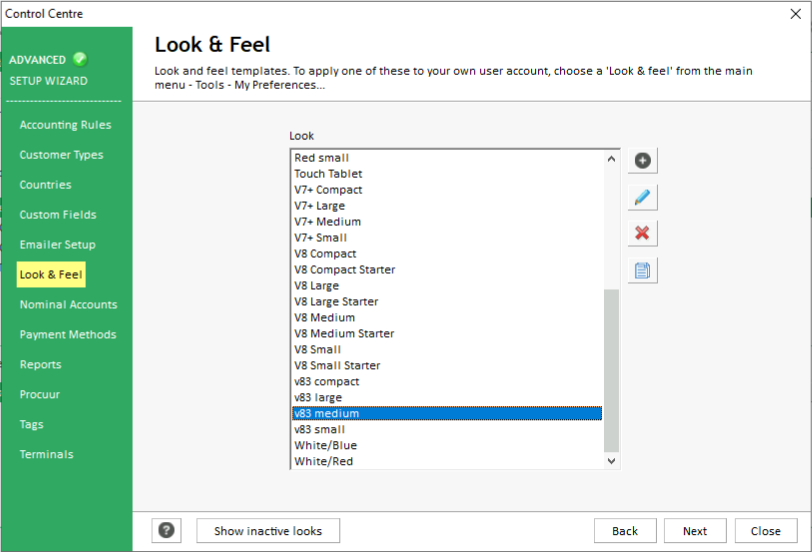Click the highlighted 'v83 medium' row

(x=447, y=413)
